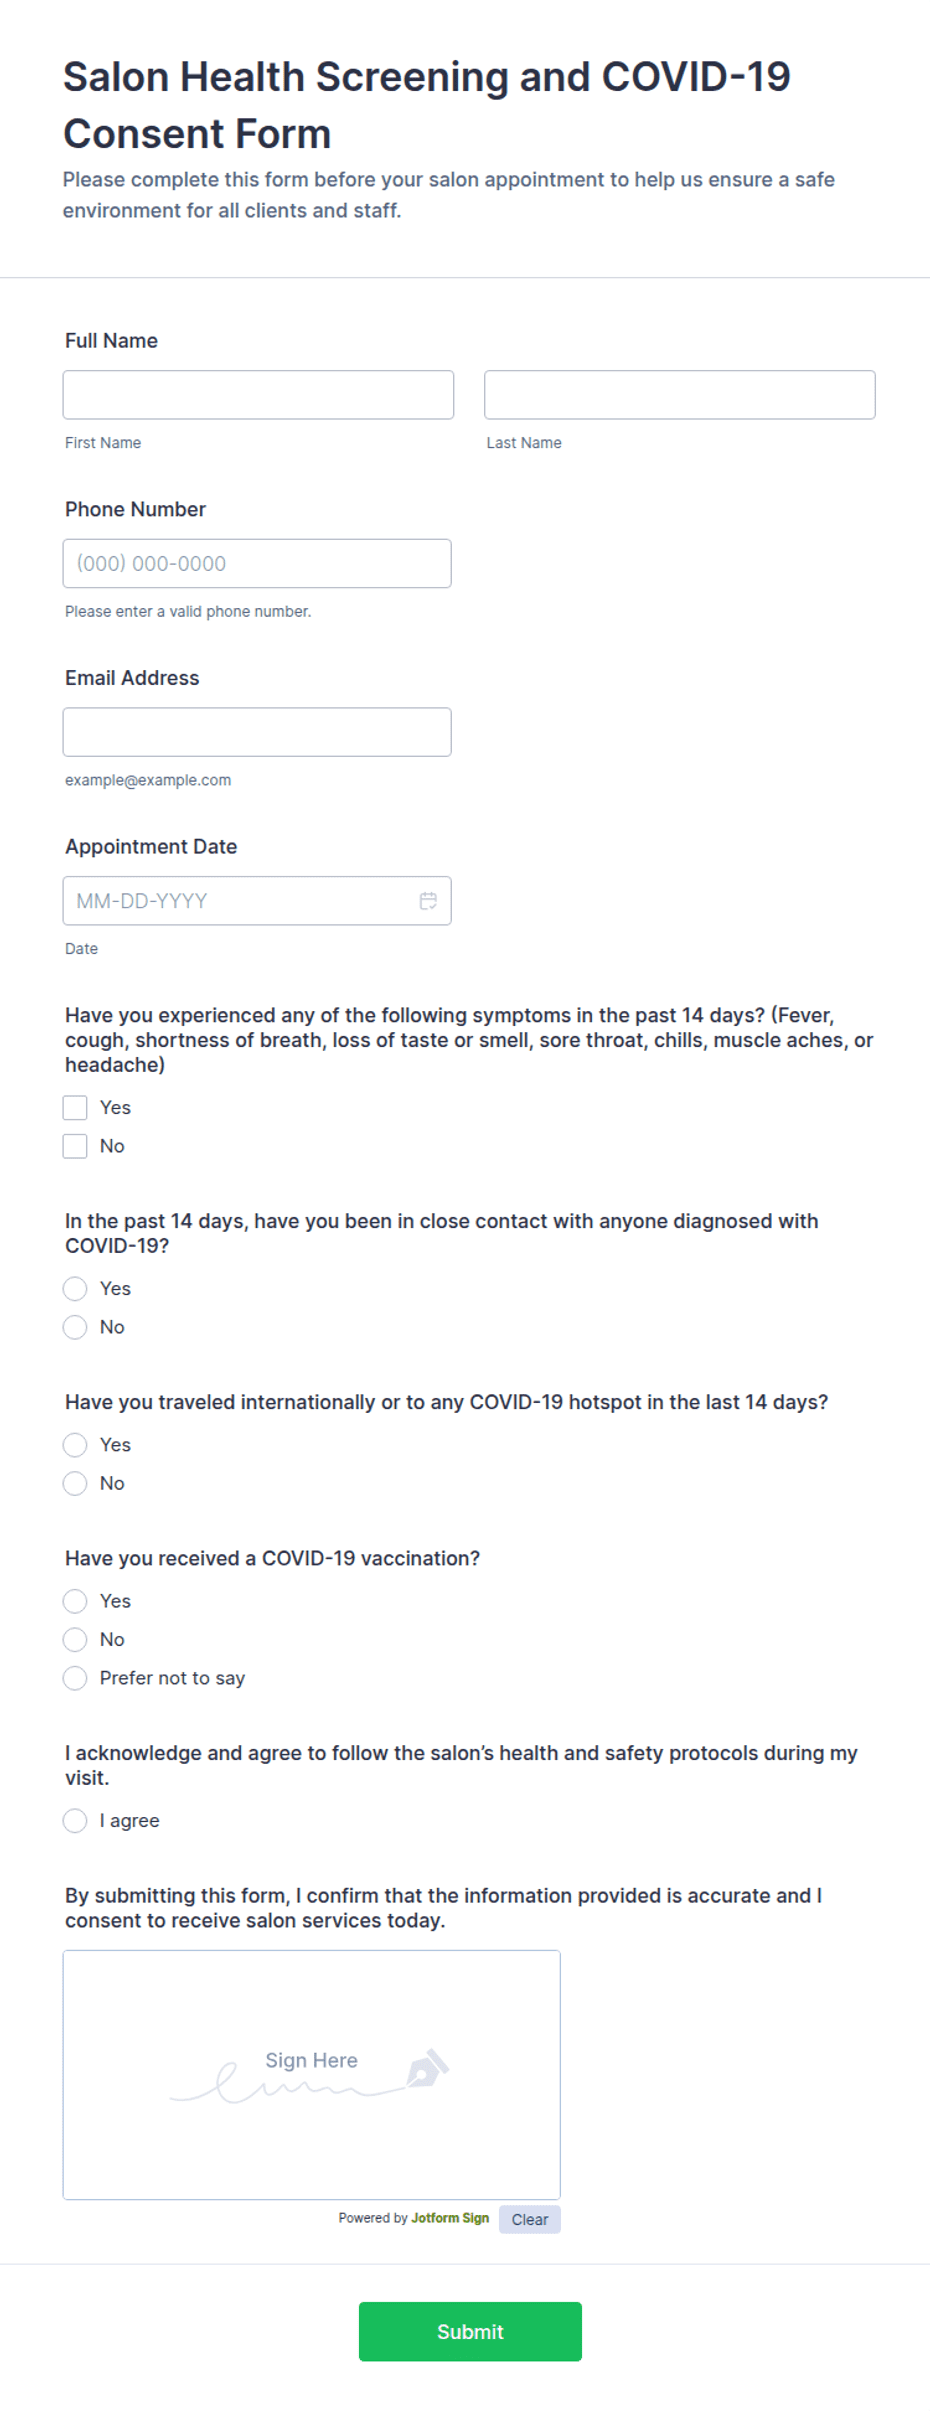Click the Last Name input field
This screenshot has width=930, height=2411.
(680, 395)
